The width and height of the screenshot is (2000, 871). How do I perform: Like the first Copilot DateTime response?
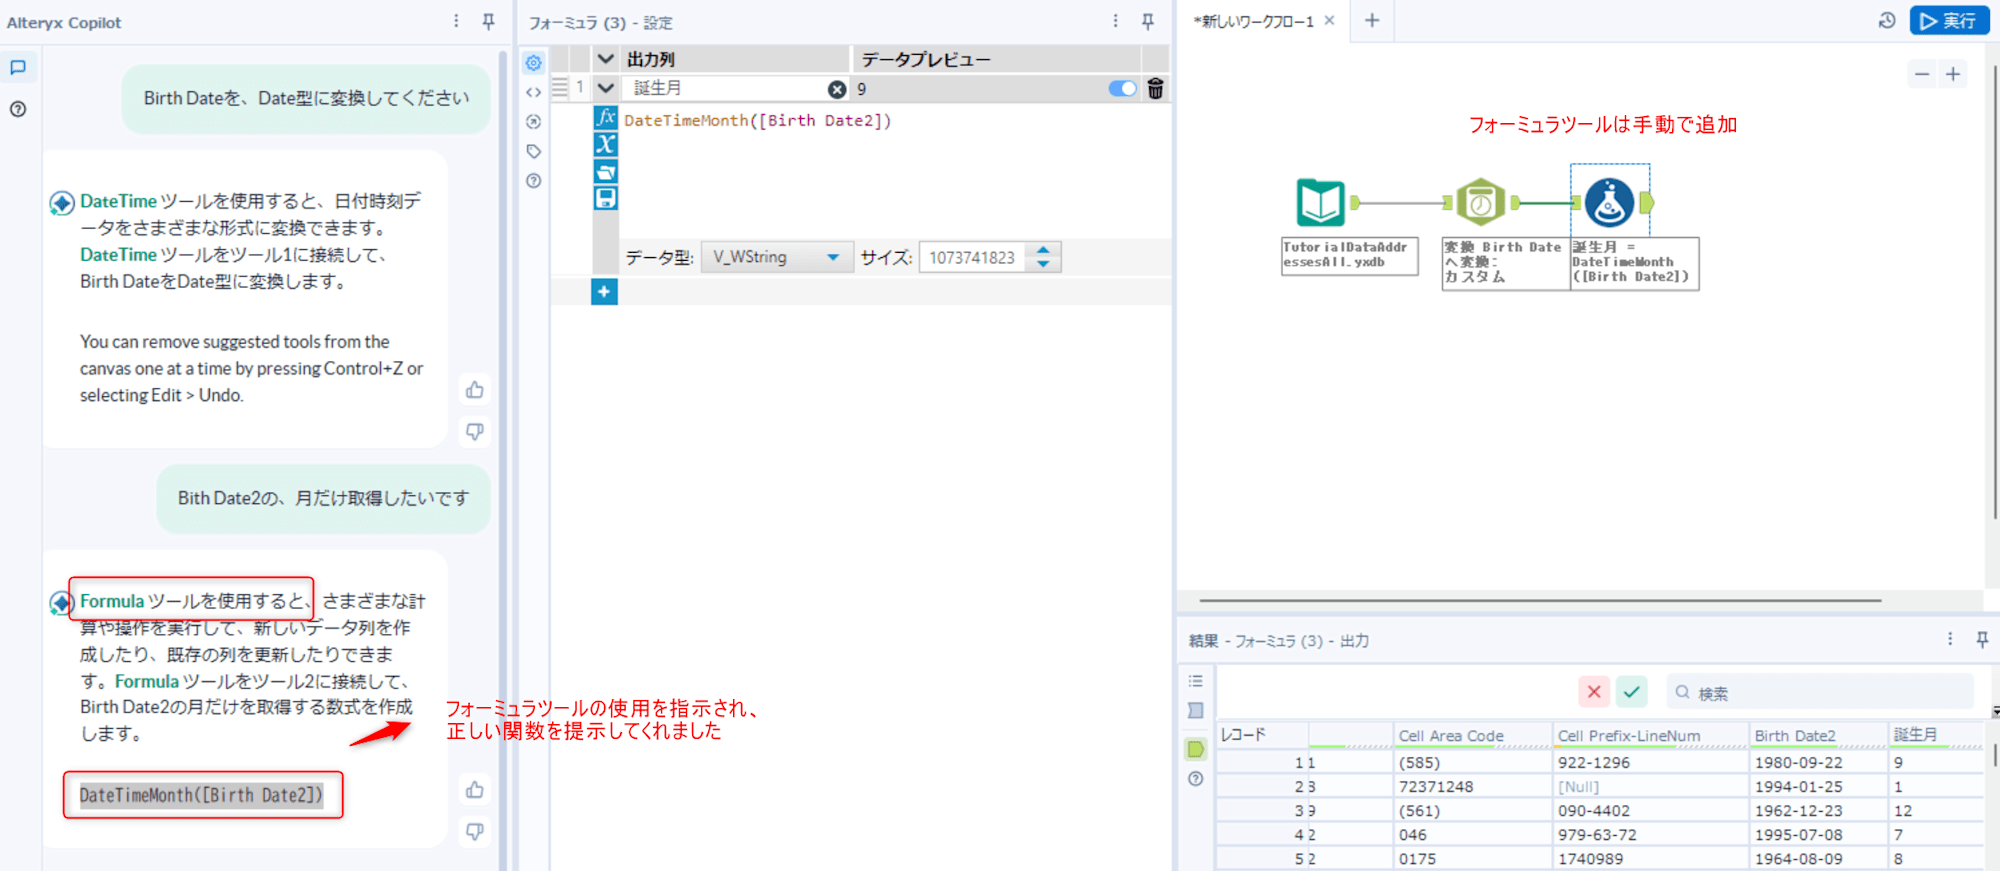(x=475, y=390)
